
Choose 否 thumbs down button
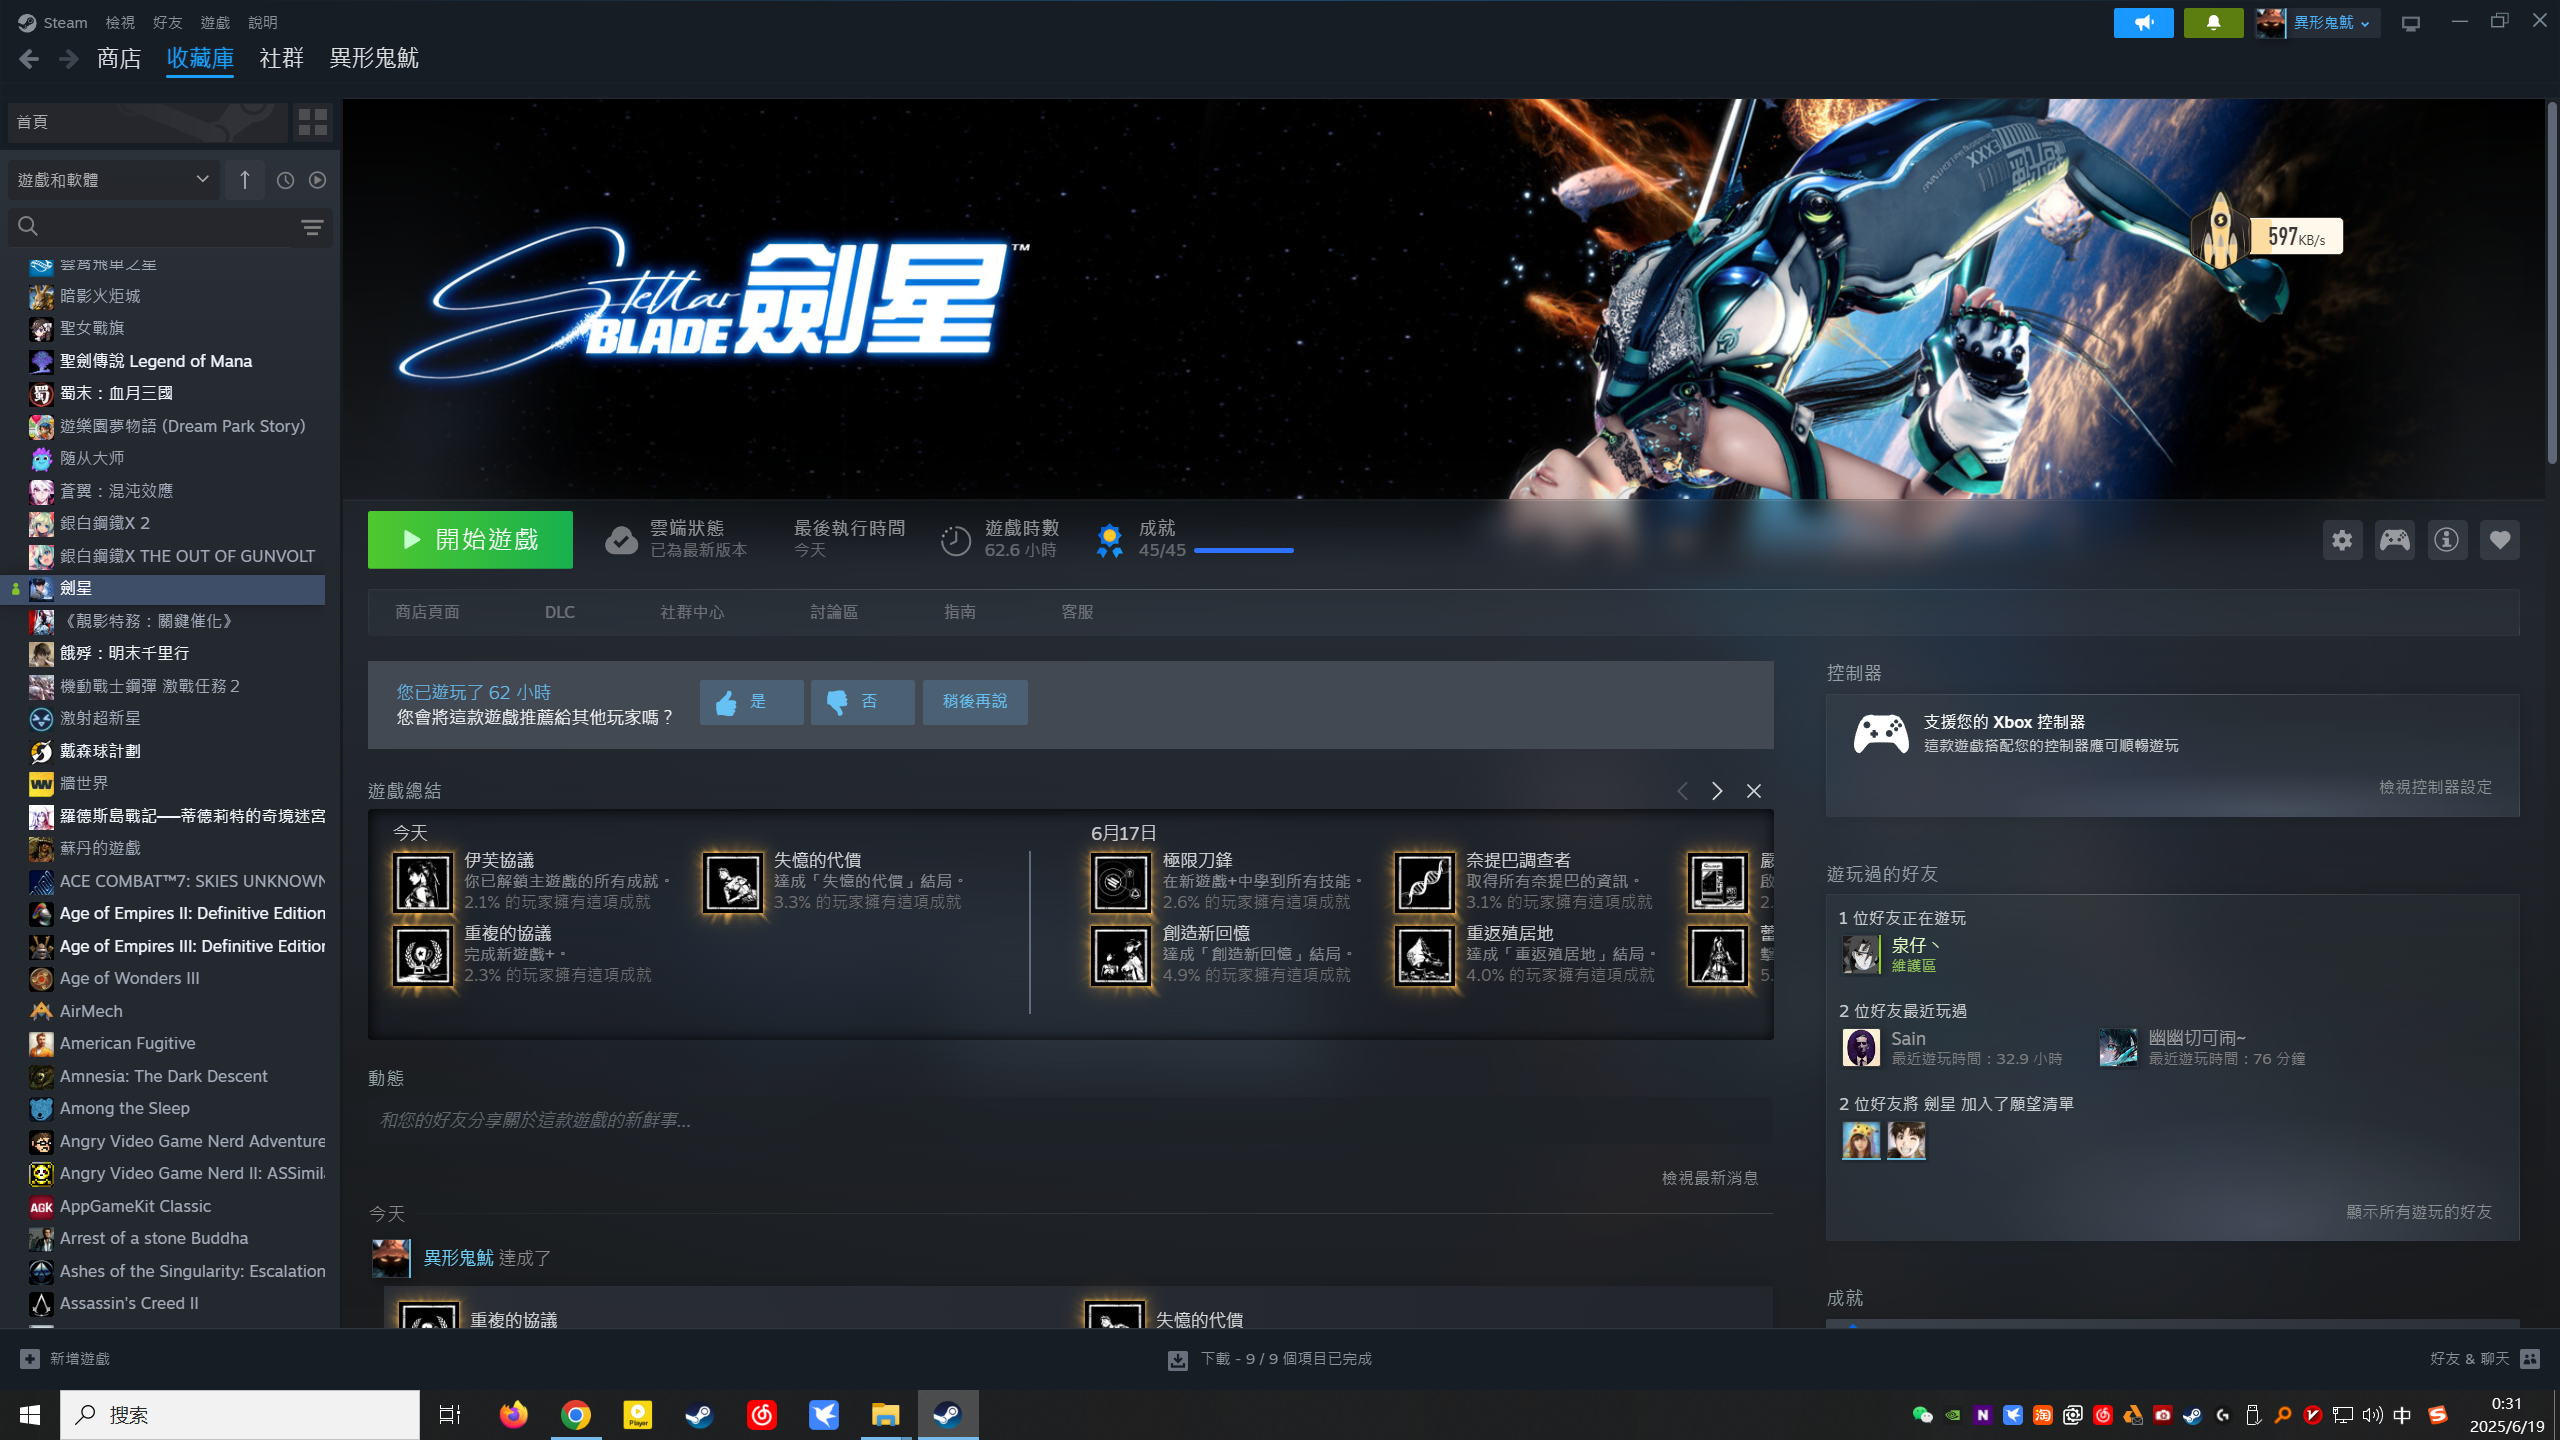(862, 702)
